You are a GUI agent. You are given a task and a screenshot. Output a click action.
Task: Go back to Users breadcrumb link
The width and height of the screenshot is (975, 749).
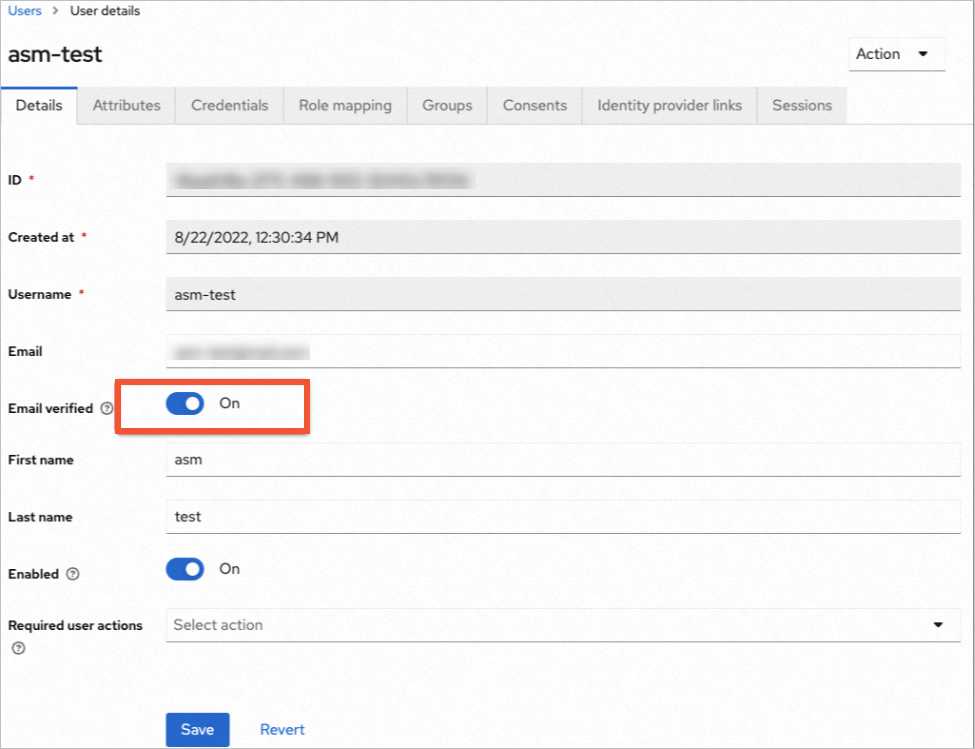(25, 11)
